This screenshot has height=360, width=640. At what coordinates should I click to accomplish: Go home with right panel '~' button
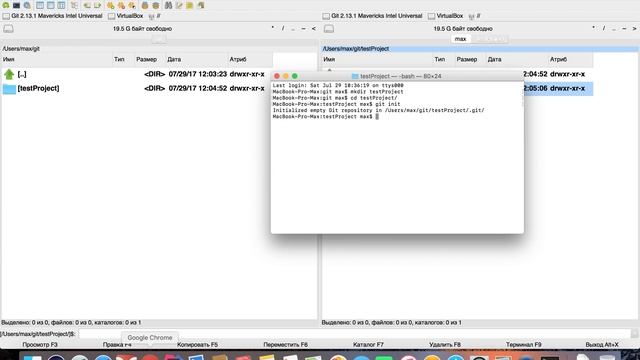tap(624, 28)
